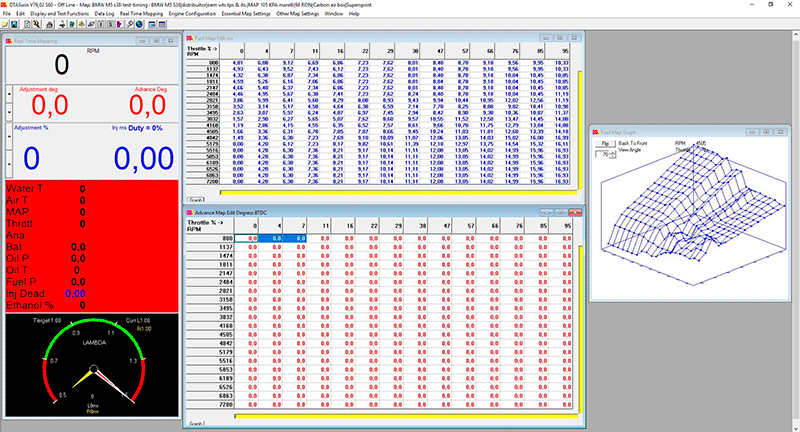Select Fuel Map cell at RPM 800, throttle 0
This screenshot has height=432, width=800.
[x=233, y=63]
